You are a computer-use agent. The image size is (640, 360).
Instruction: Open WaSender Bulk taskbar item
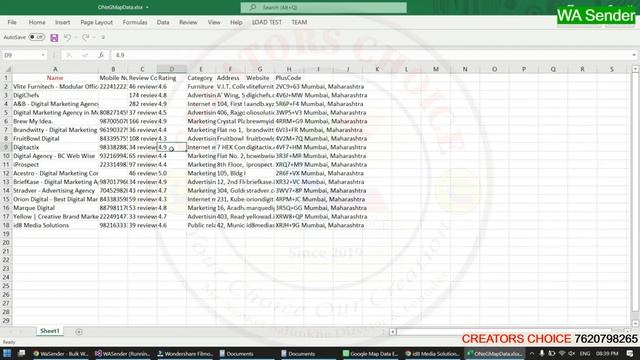coord(60,353)
